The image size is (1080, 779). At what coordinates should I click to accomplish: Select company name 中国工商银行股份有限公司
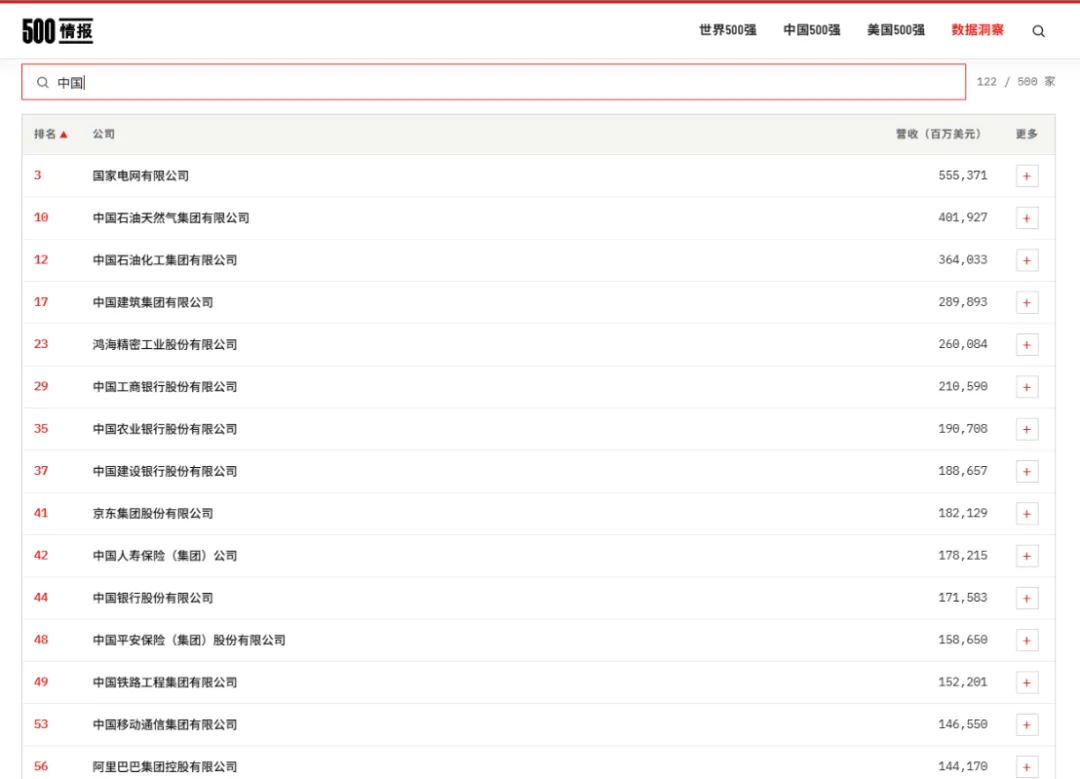coord(165,387)
